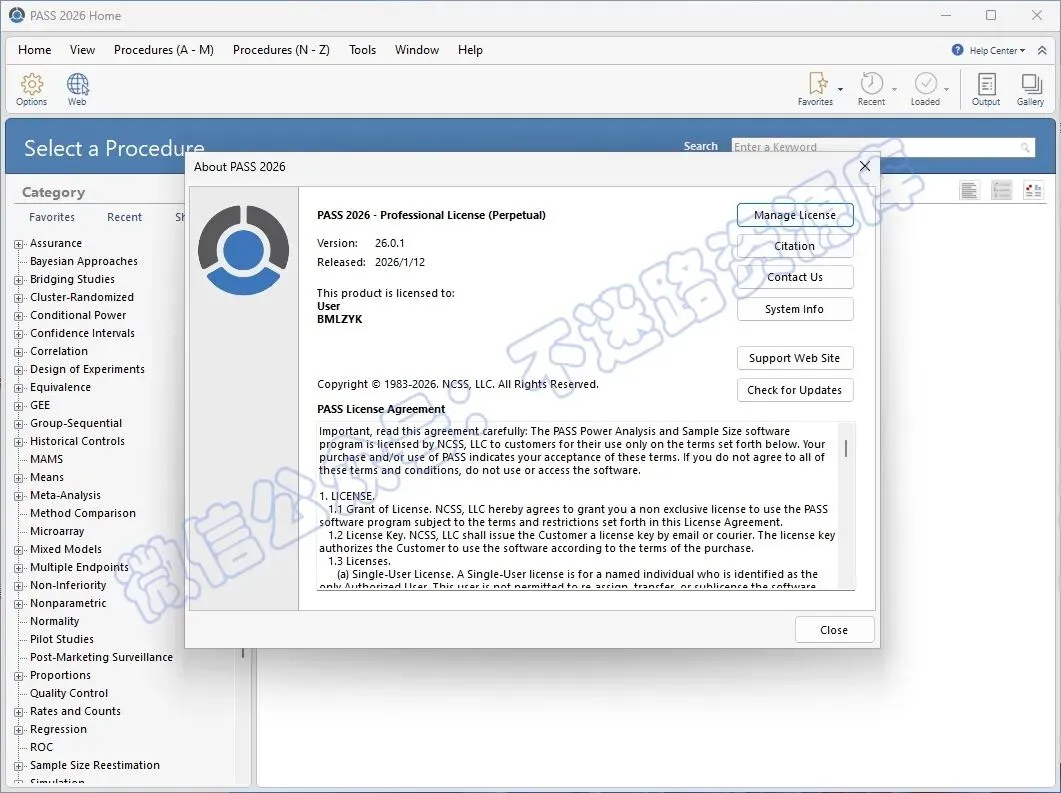This screenshot has height=793, width=1061.
Task: Select Historical Controls in category tree
Action: [77, 441]
